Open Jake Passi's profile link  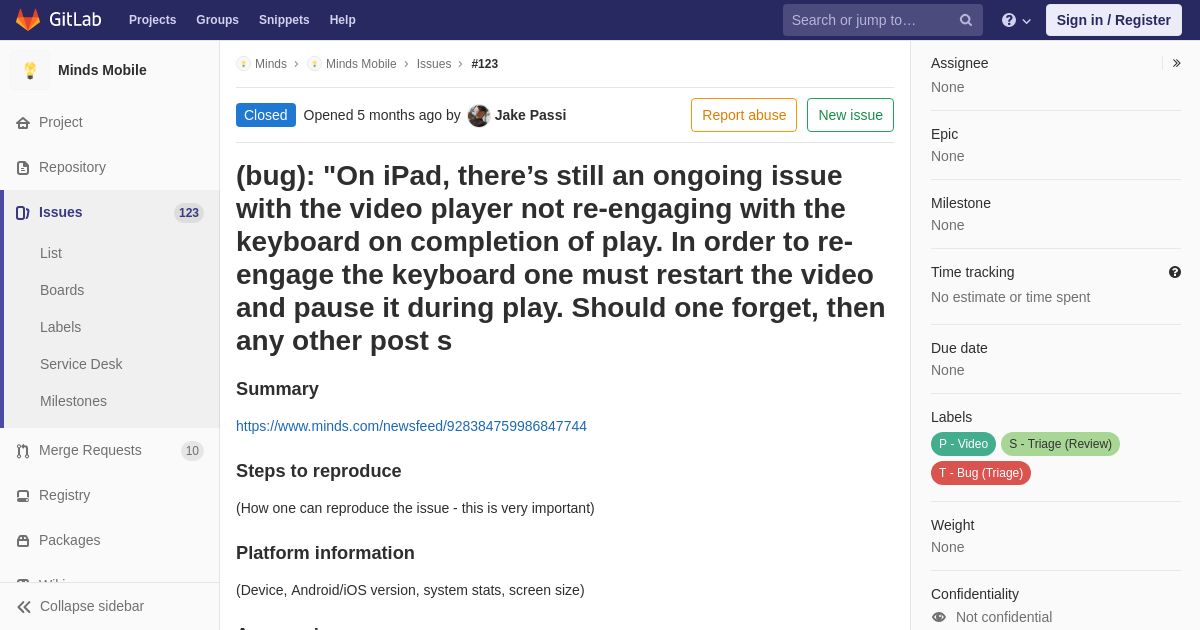point(530,115)
